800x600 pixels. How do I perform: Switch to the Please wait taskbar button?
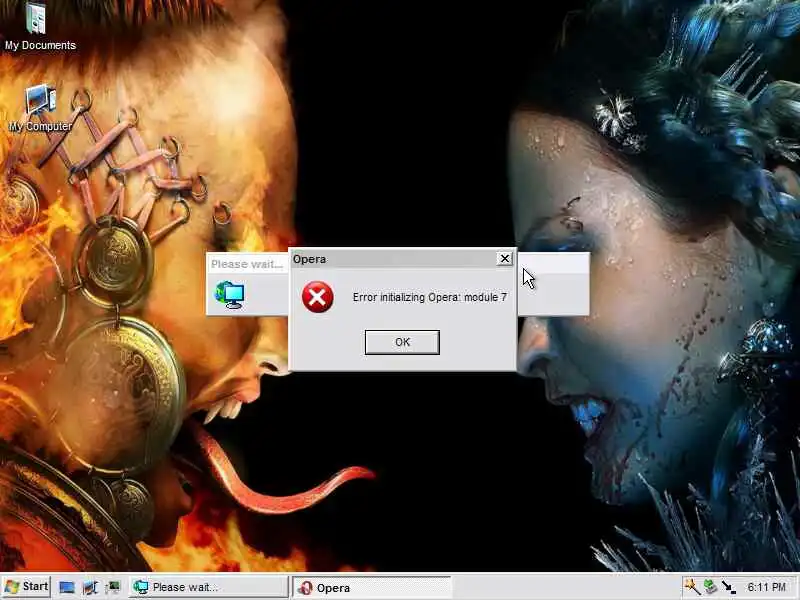tap(209, 587)
